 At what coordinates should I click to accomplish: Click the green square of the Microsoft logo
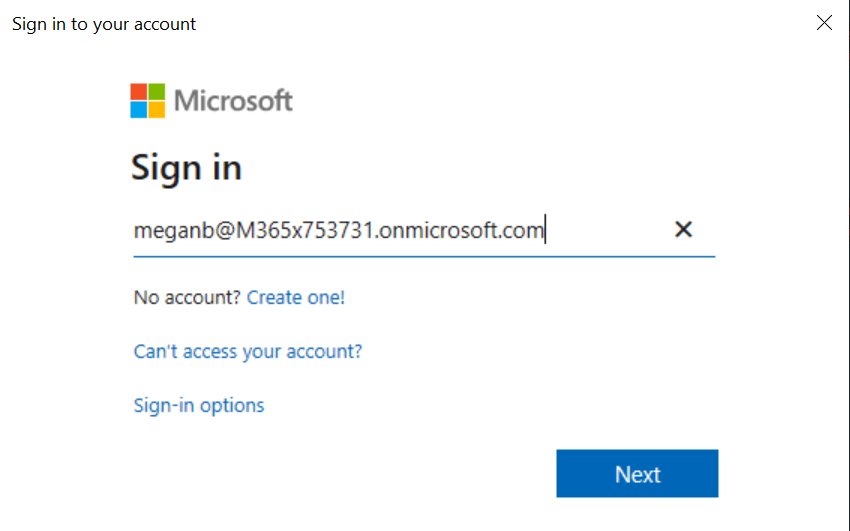click(x=156, y=92)
